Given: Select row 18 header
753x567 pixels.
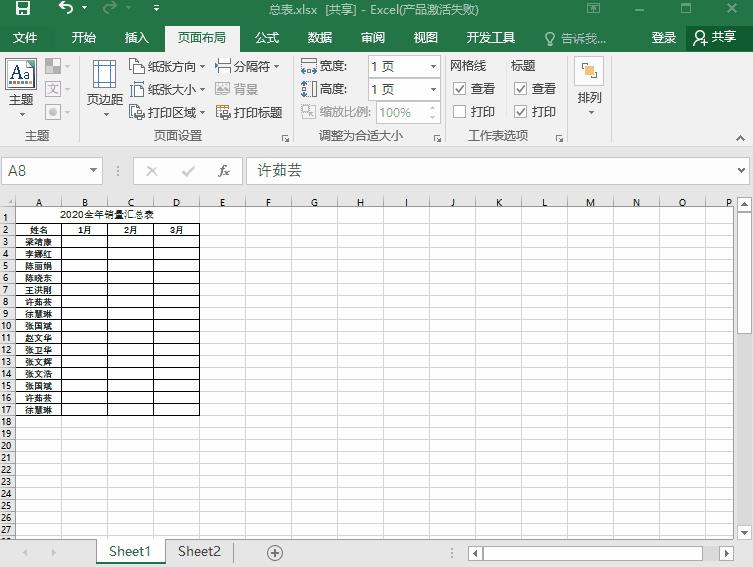Looking at the screenshot, I should [x=7, y=422].
